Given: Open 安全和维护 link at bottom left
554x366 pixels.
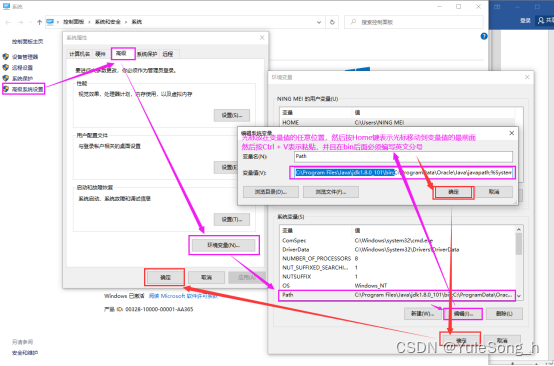Looking at the screenshot, I should point(25,353).
